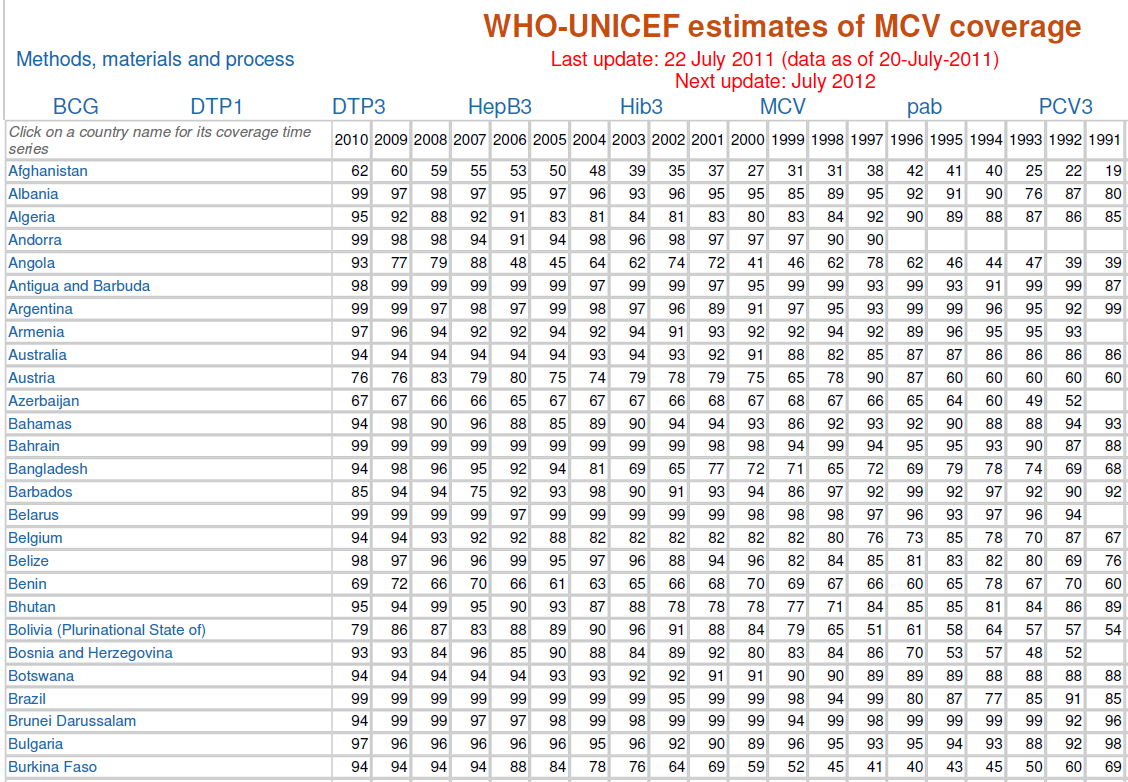Click Albania's 2010 coverage value cell
The width and height of the screenshot is (1128, 782).
click(x=351, y=194)
